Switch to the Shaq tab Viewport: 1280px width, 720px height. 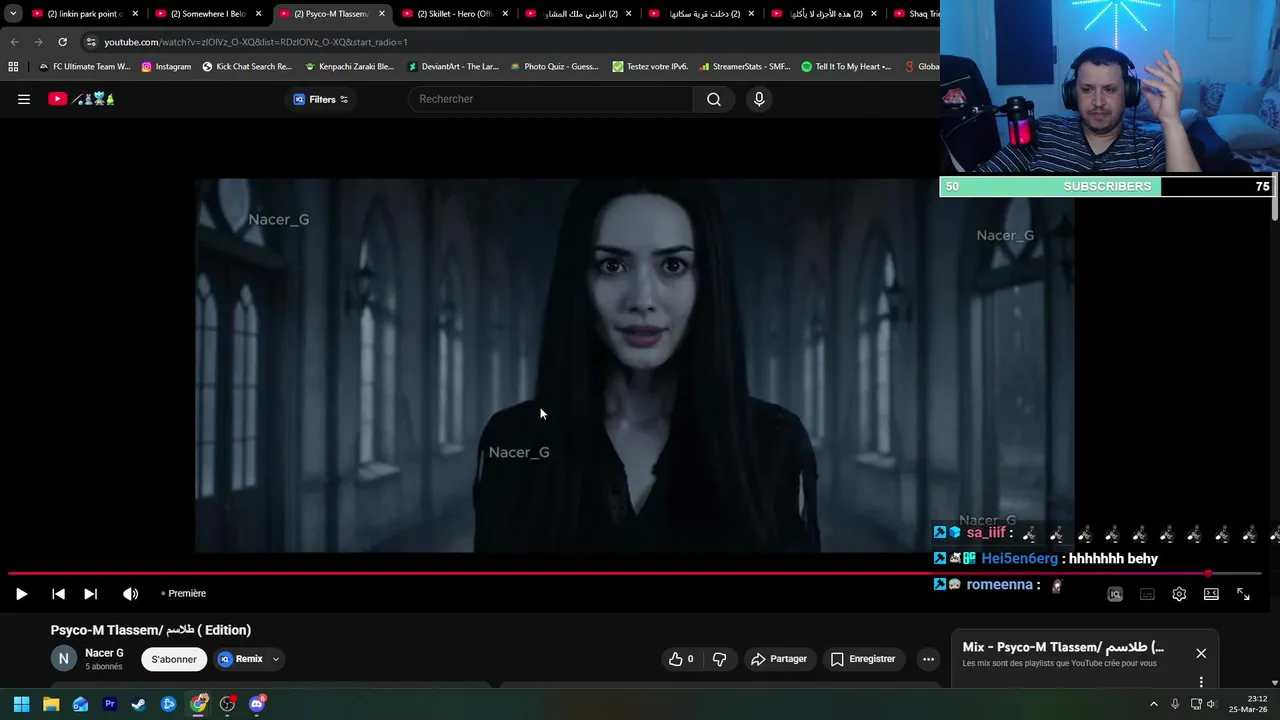(x=915, y=14)
